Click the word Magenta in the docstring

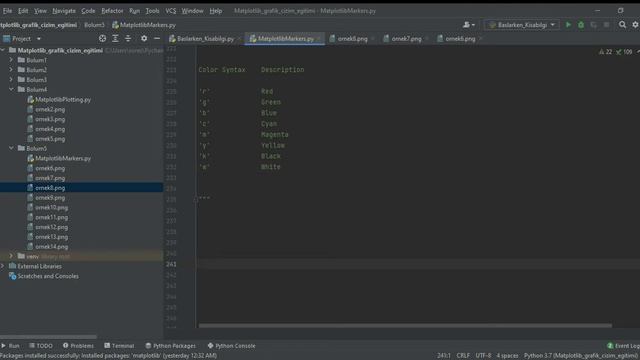click(275, 135)
